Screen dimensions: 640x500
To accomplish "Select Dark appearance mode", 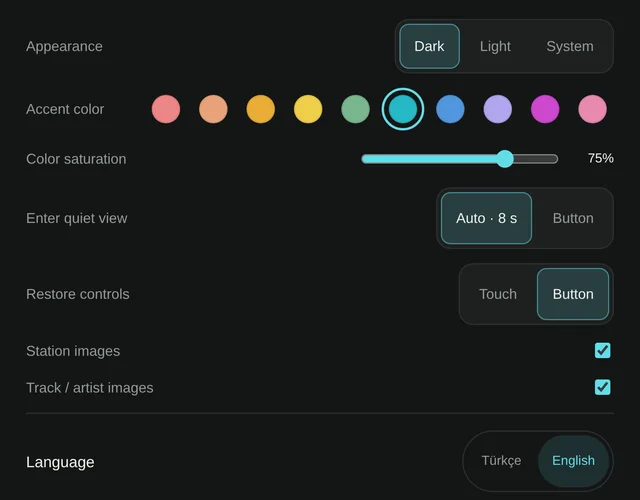I will coord(429,46).
